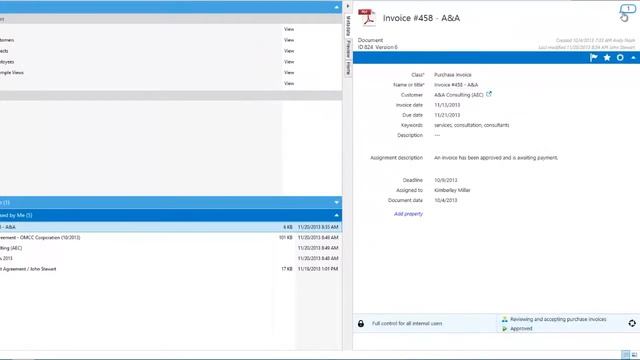
Task: Click the PDF file icon beside the invoice title
Action: [x=367, y=18]
